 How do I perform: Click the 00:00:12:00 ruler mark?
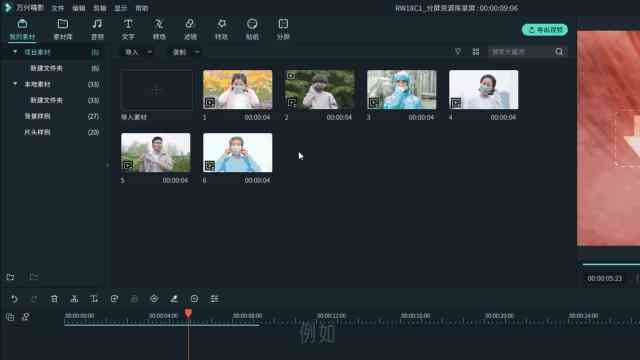(331, 316)
